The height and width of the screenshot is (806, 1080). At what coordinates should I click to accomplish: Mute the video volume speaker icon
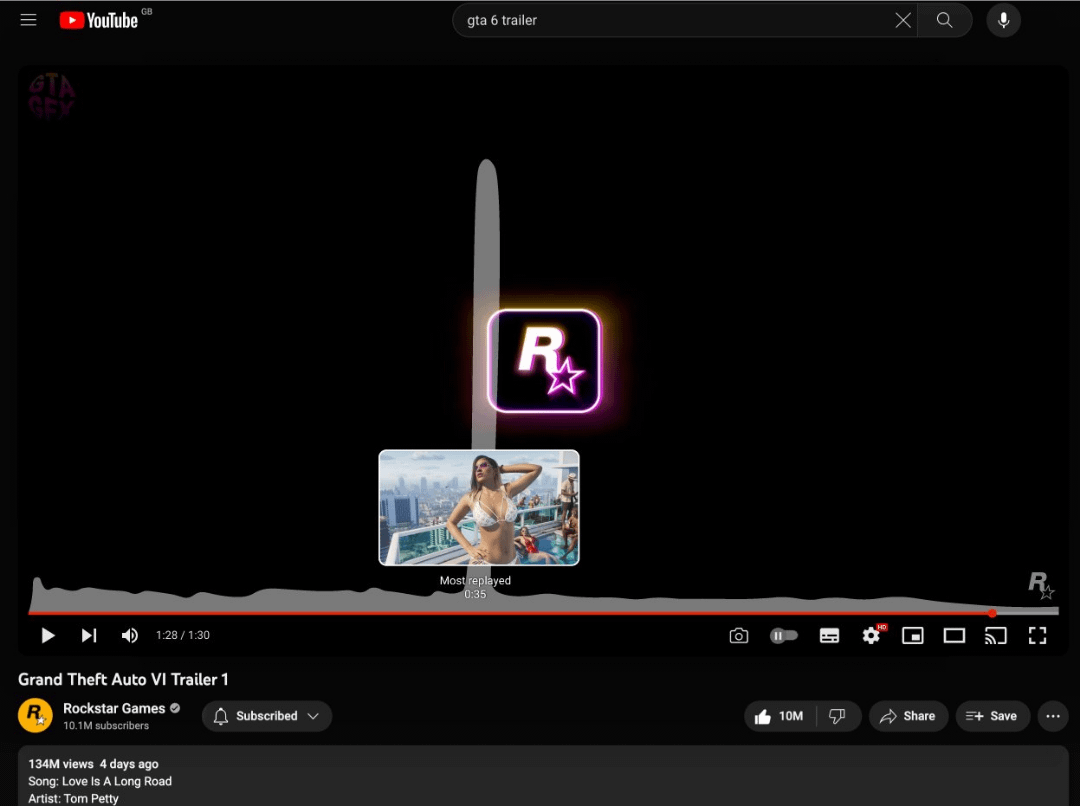pyautogui.click(x=130, y=635)
